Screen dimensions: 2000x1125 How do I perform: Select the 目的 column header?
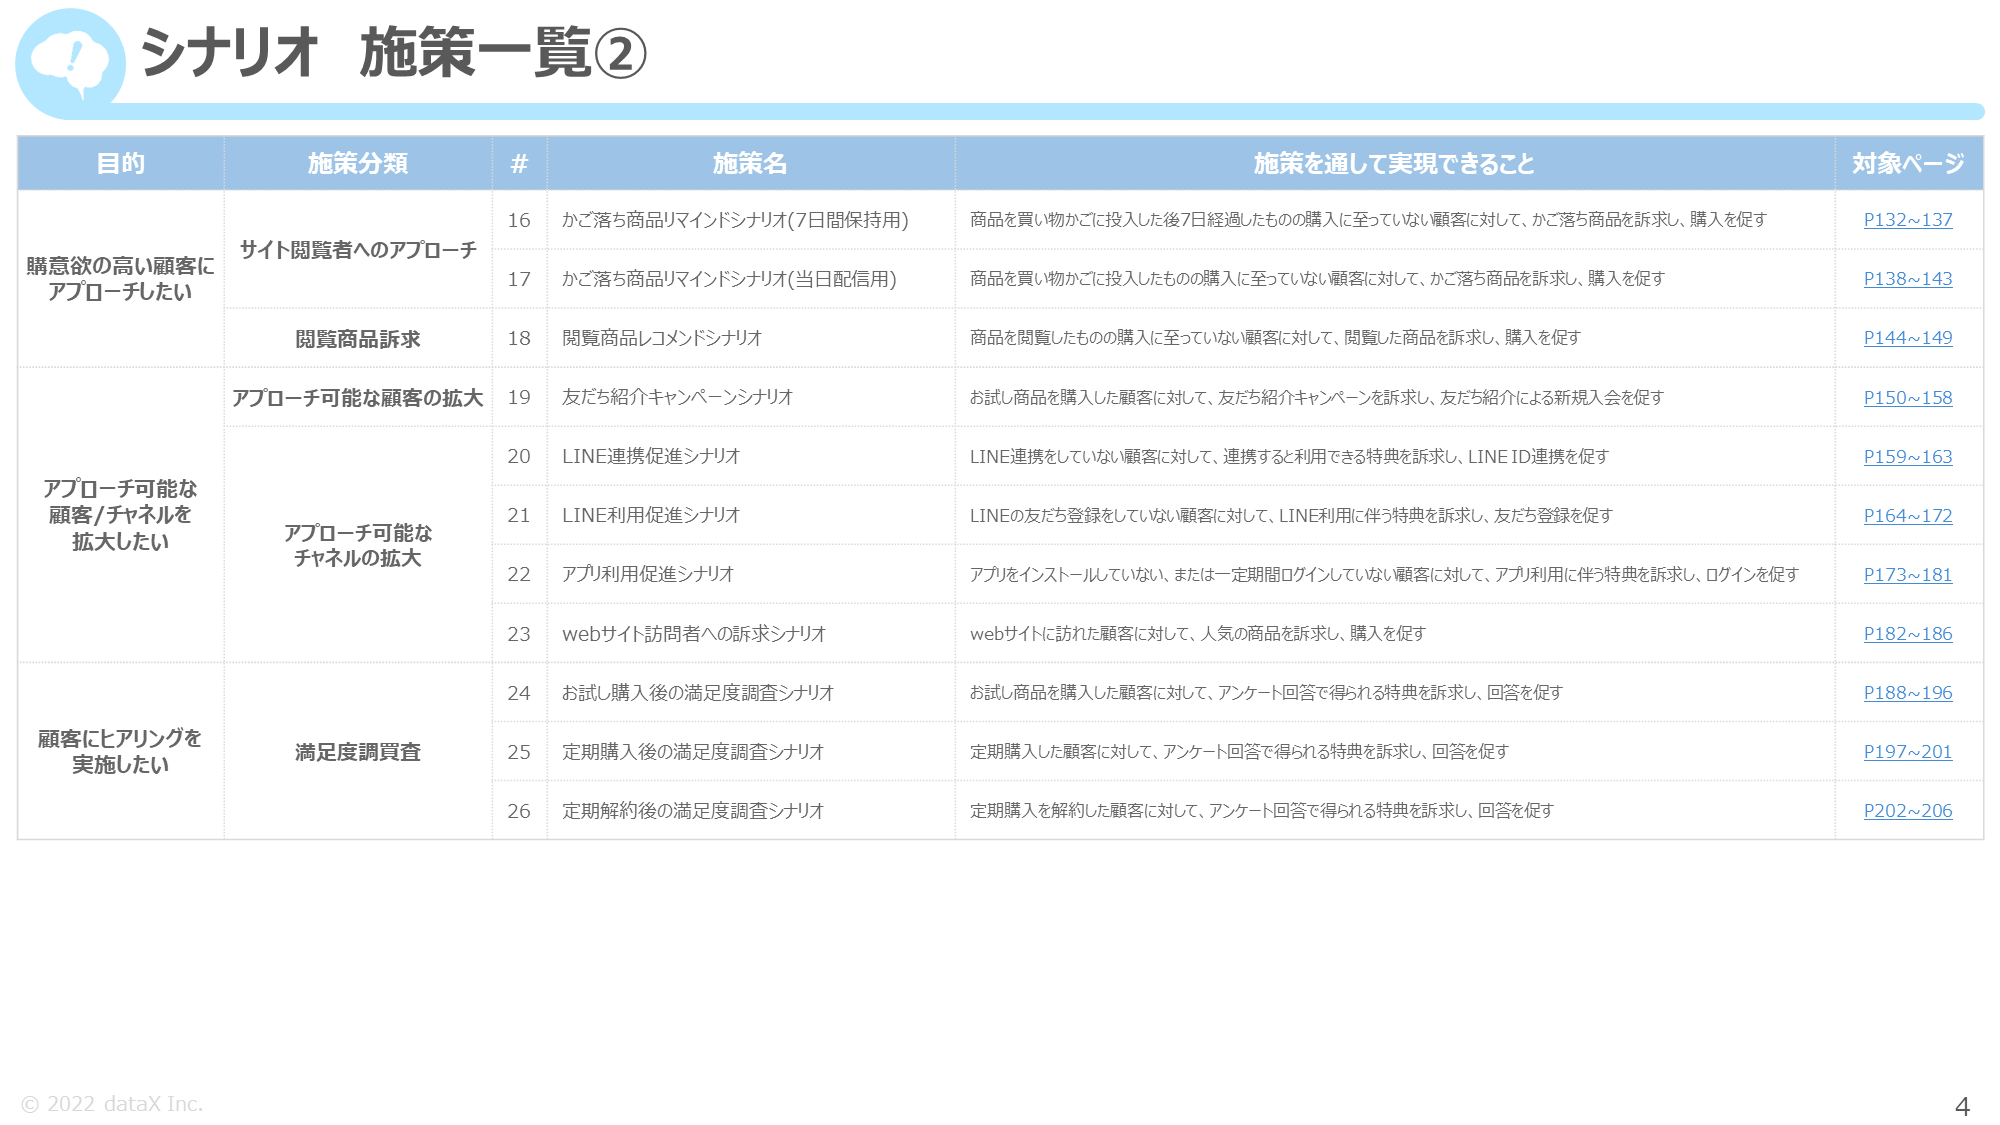coord(121,163)
